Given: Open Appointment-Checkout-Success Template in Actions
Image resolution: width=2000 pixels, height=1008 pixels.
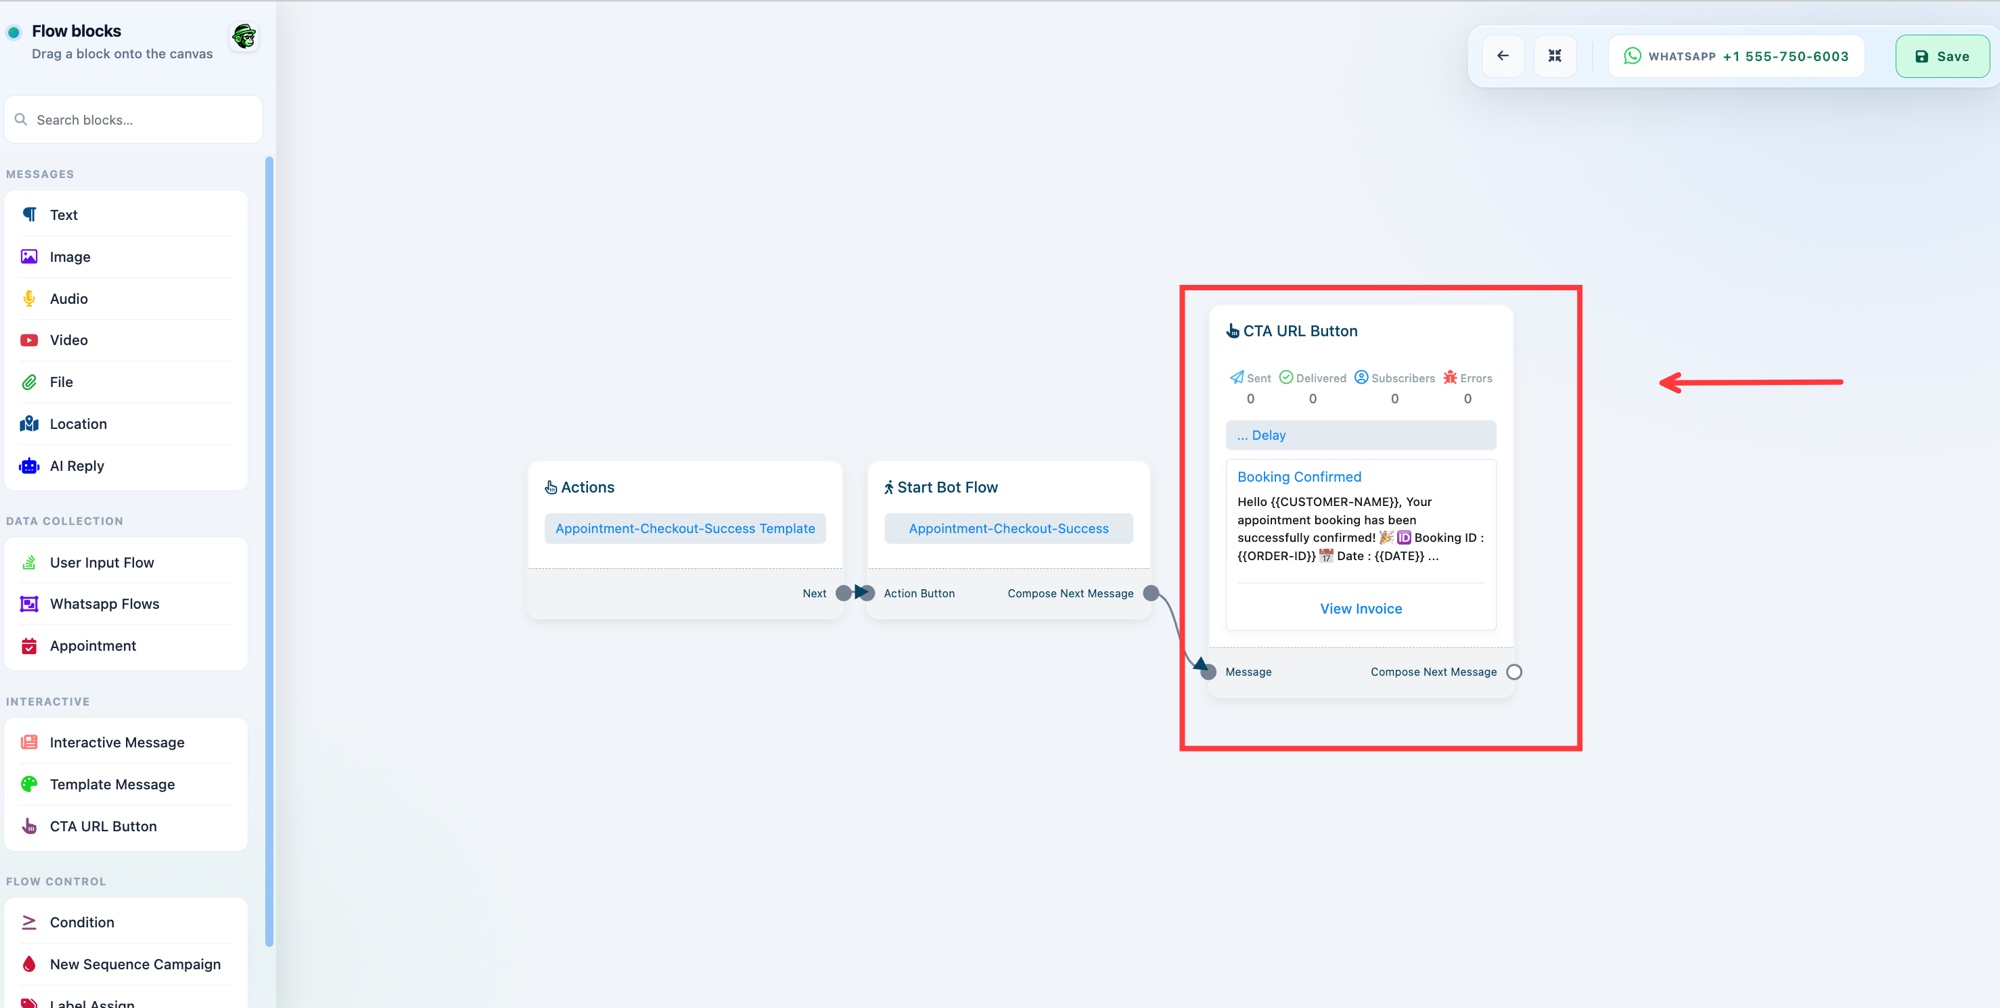Looking at the screenshot, I should point(685,529).
